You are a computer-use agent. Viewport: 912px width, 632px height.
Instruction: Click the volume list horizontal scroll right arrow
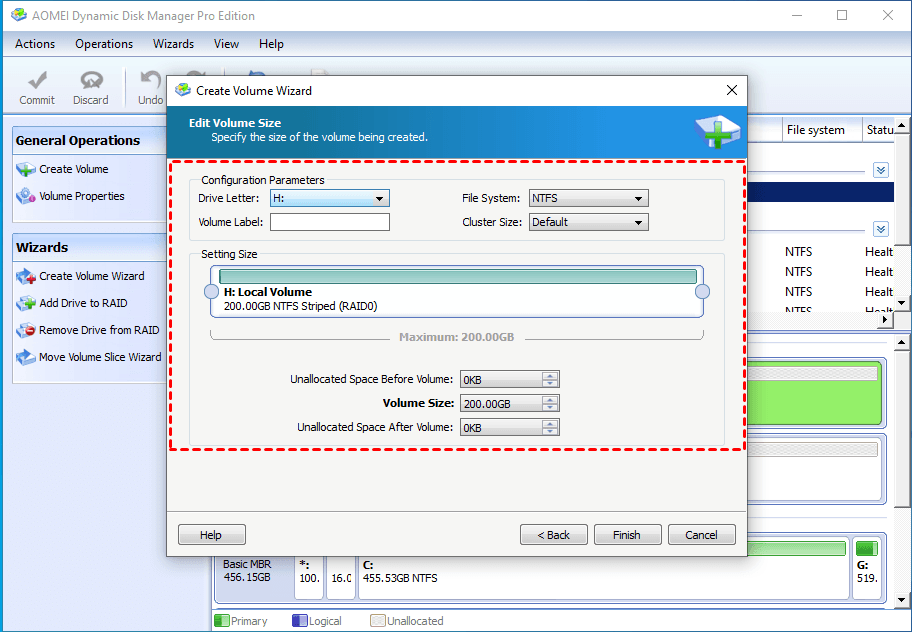tap(886, 319)
